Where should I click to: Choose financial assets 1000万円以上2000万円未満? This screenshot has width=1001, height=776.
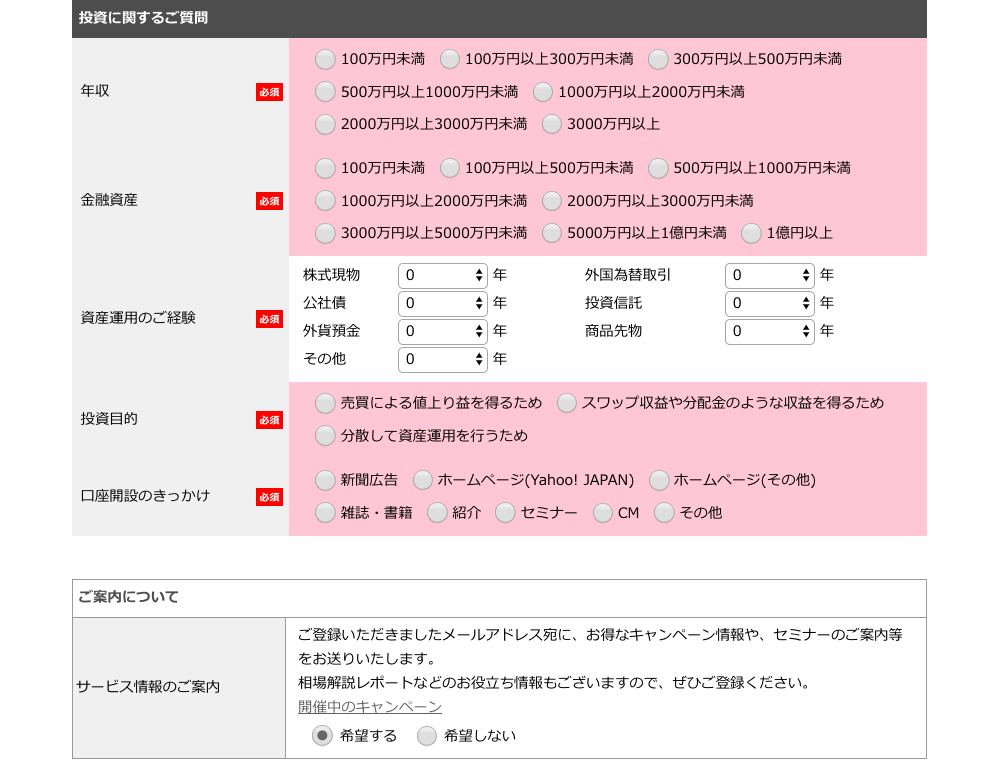[325, 201]
